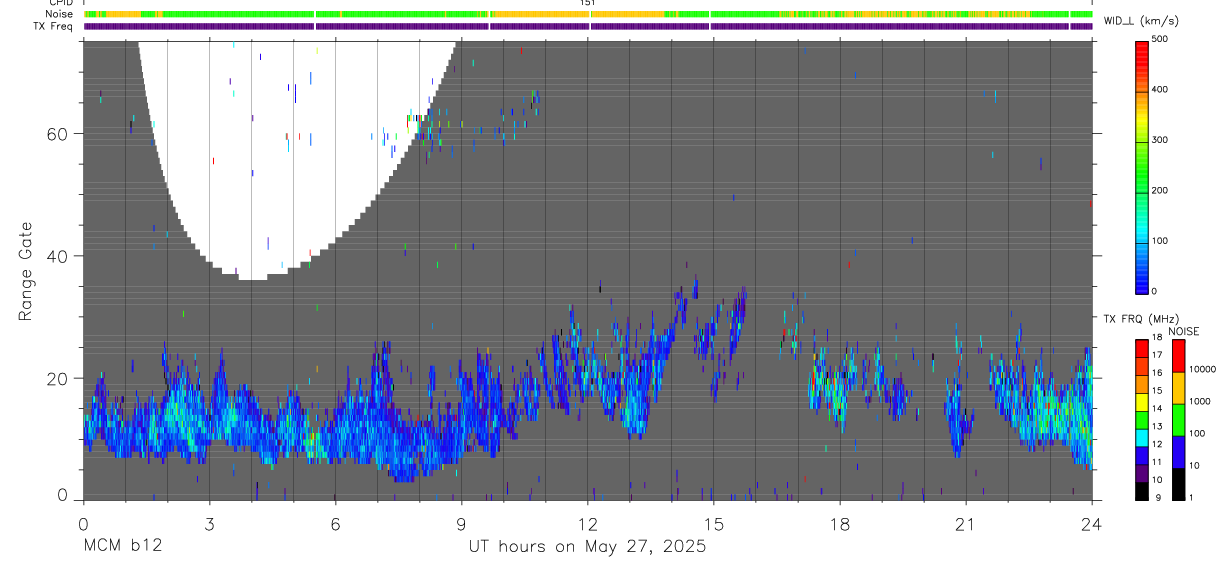Click the x-axis tick label '21'
The image size is (1228, 567).
966,524
